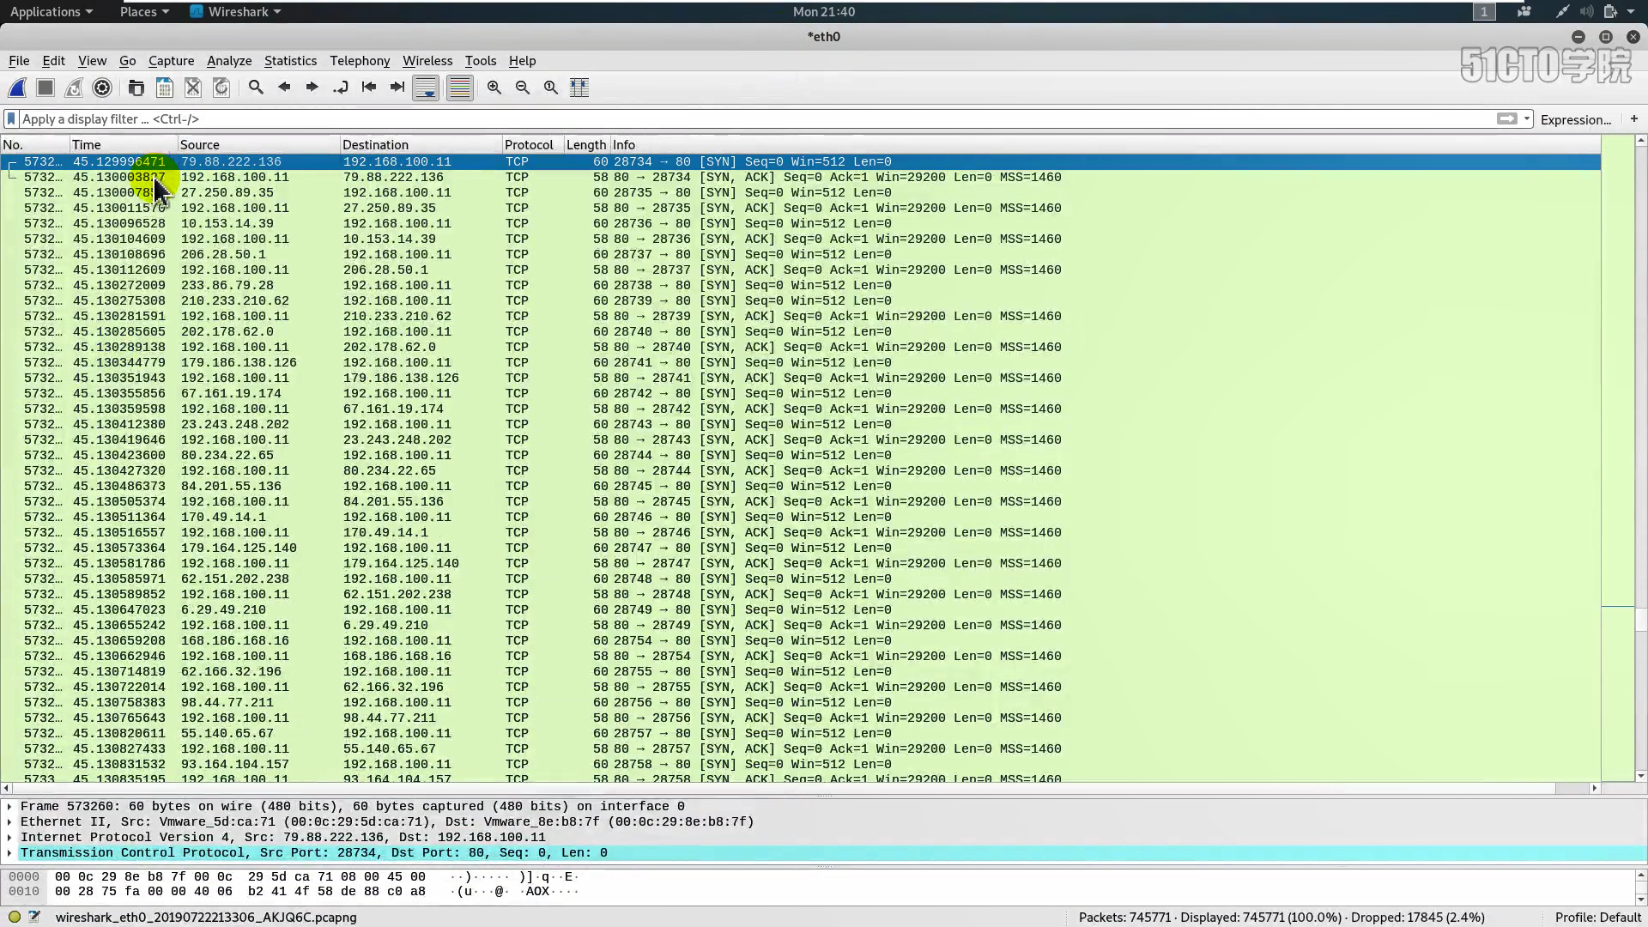Screen dimensions: 1648x927
Task: Zoom in on the packet list text
Action: coord(493,87)
